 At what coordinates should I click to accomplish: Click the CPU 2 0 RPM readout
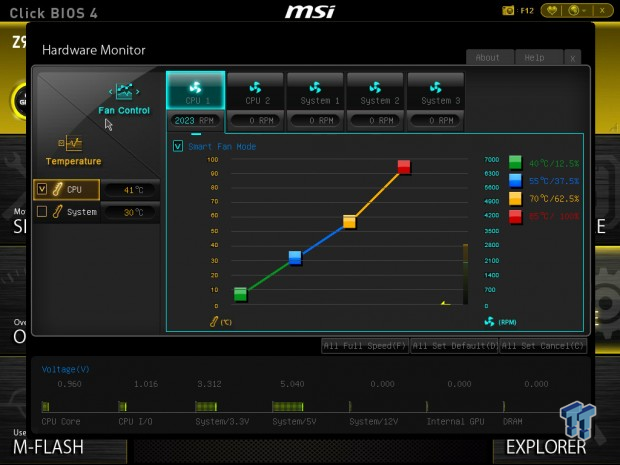click(x=256, y=121)
